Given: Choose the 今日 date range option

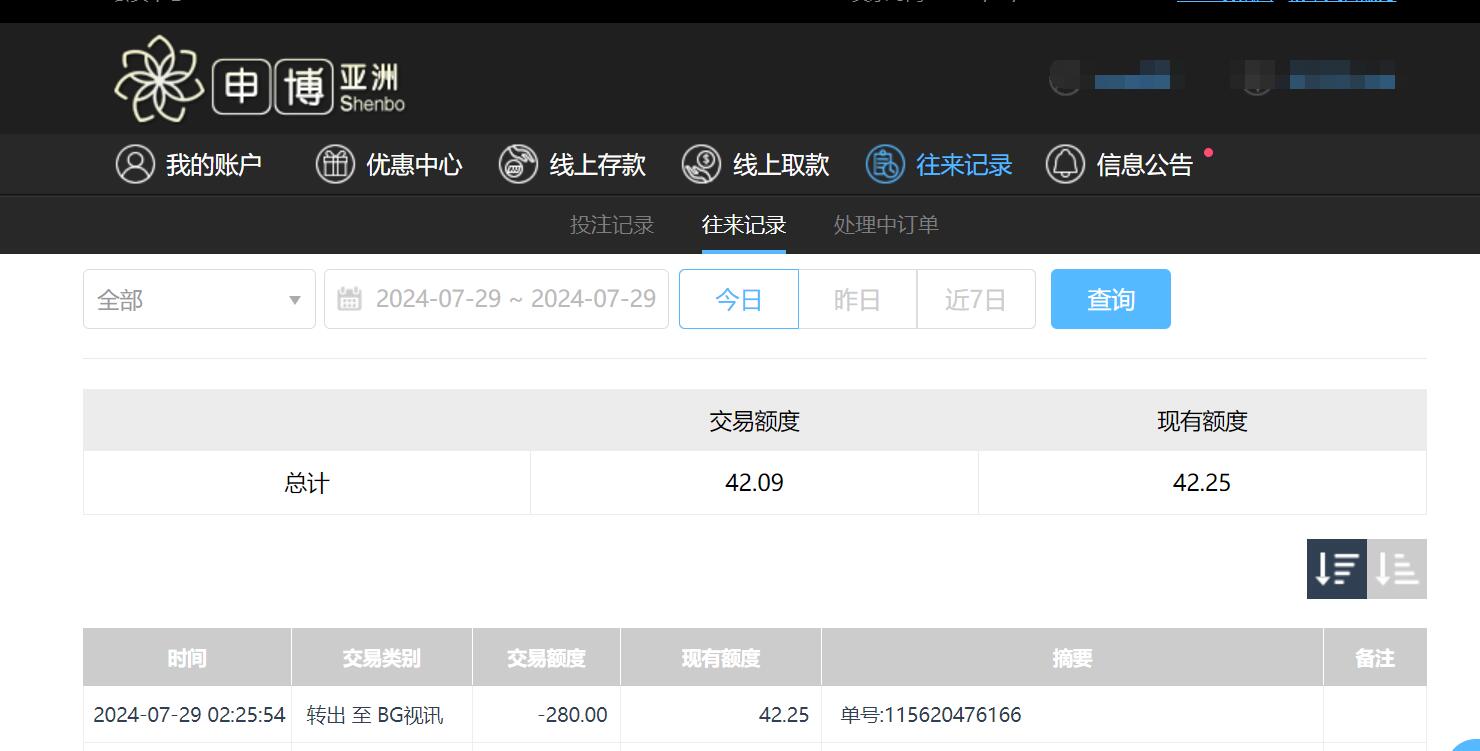Looking at the screenshot, I should click(x=738, y=299).
